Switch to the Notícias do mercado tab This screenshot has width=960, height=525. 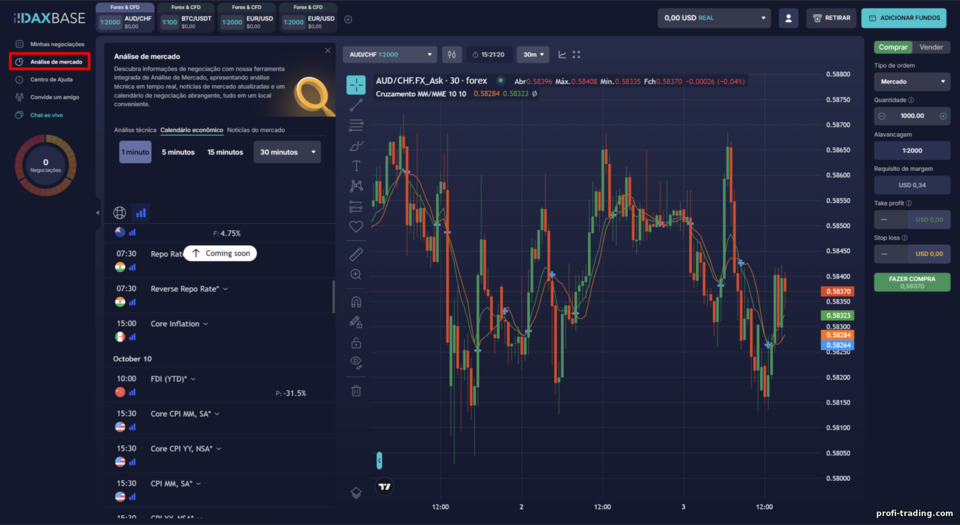click(255, 130)
